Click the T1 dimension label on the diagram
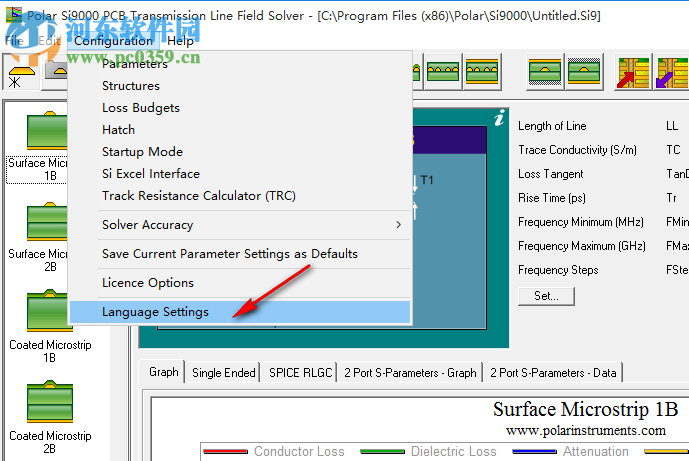Viewport: 689px width, 461px height. click(427, 180)
